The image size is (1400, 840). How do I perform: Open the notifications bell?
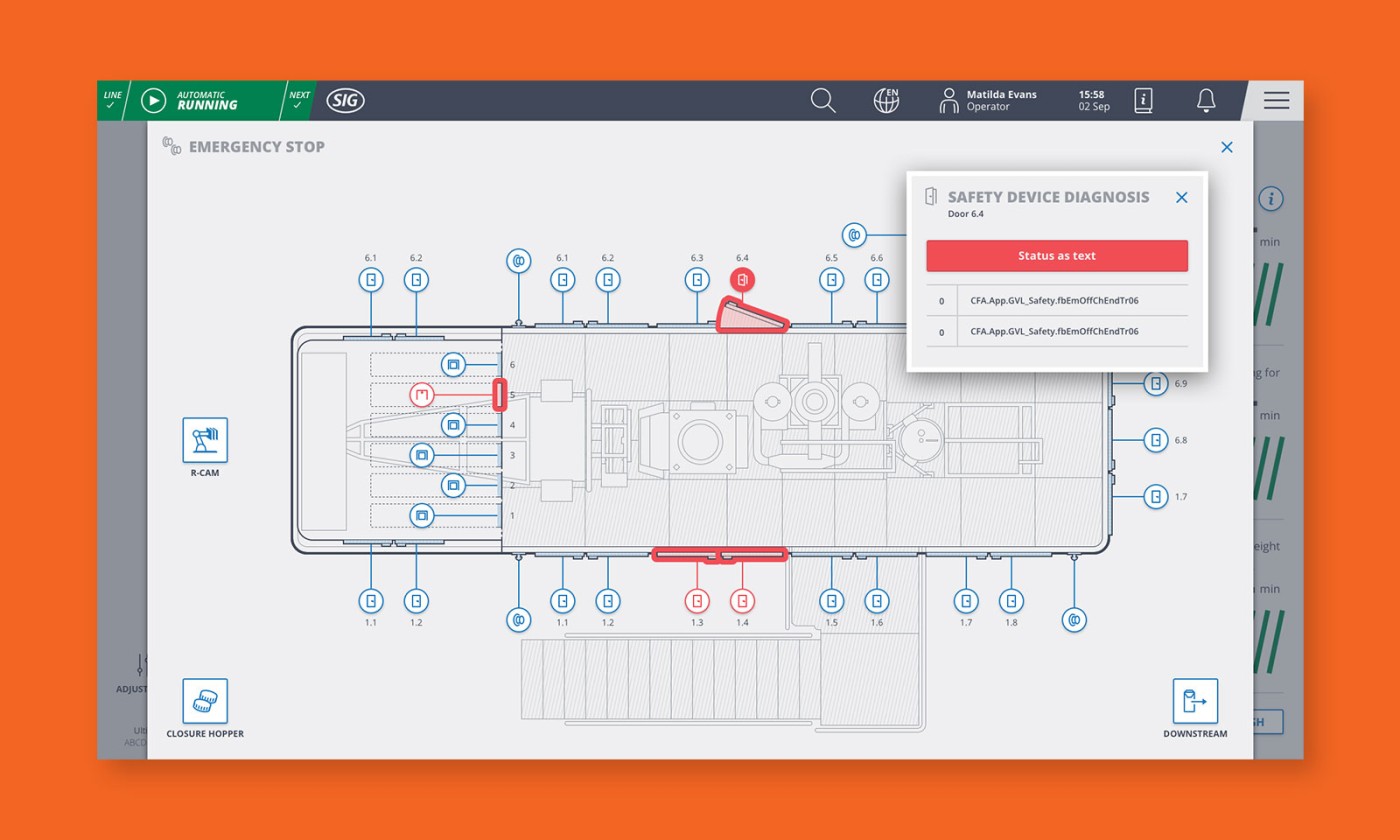[x=1206, y=100]
